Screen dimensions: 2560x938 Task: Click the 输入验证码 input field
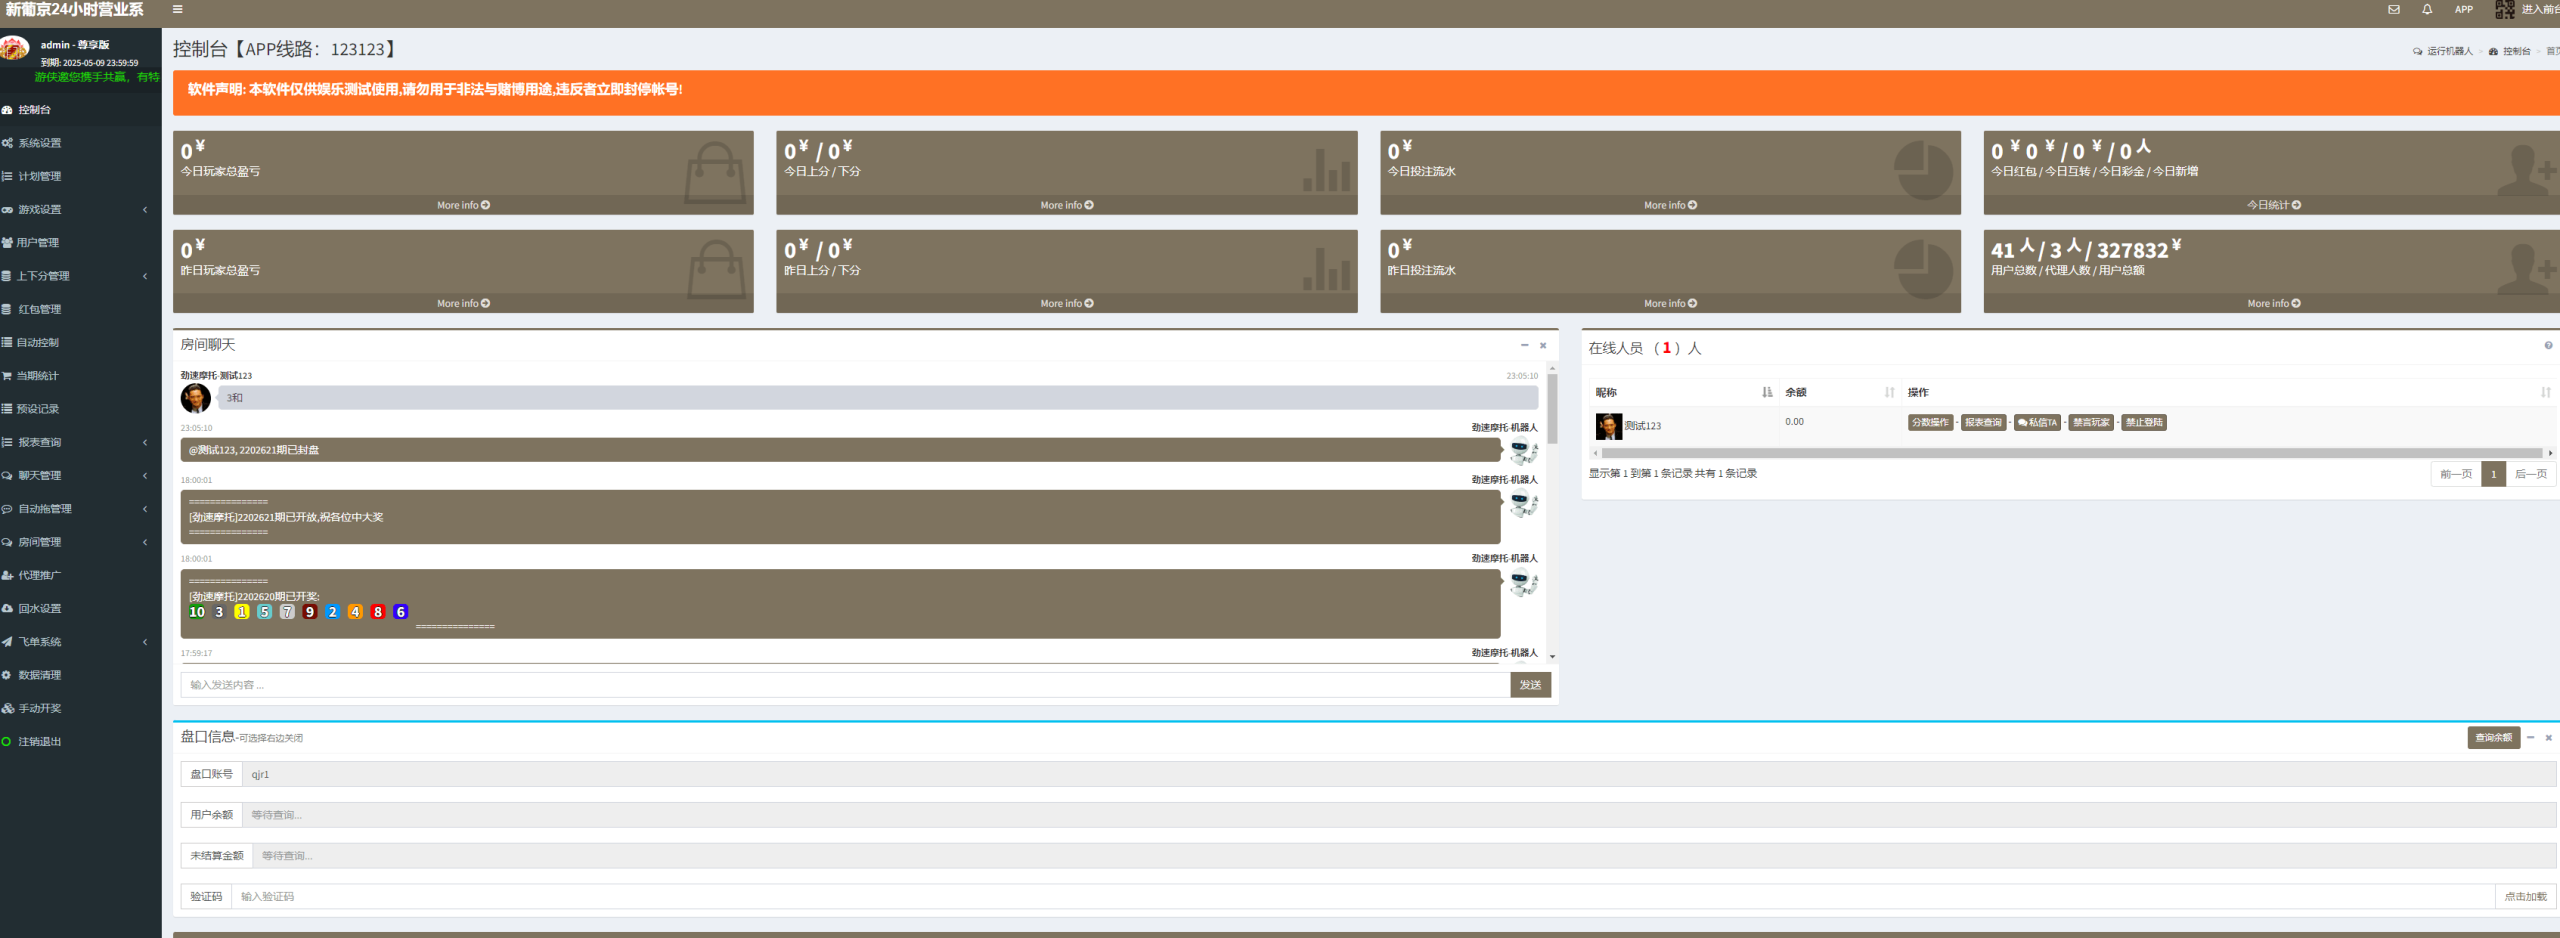(x=1360, y=897)
